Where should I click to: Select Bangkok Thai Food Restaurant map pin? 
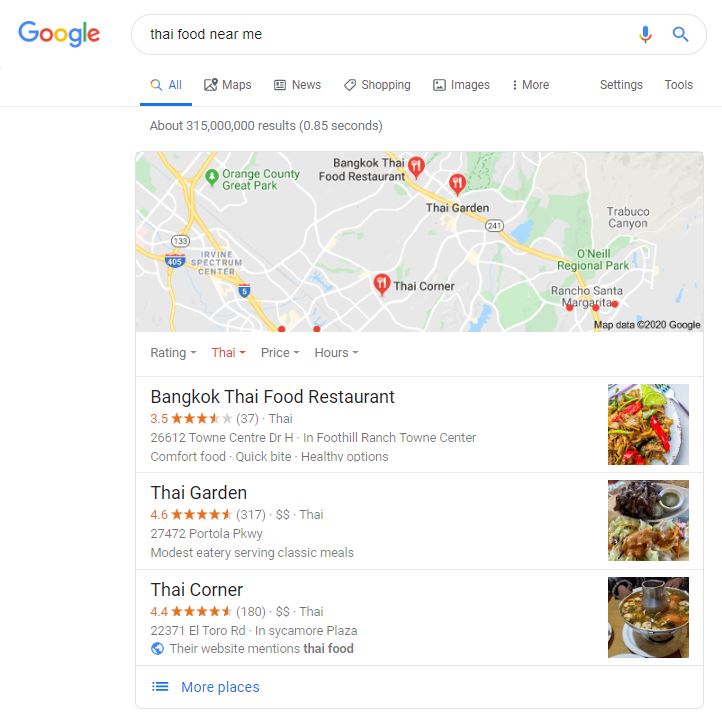coord(416,167)
